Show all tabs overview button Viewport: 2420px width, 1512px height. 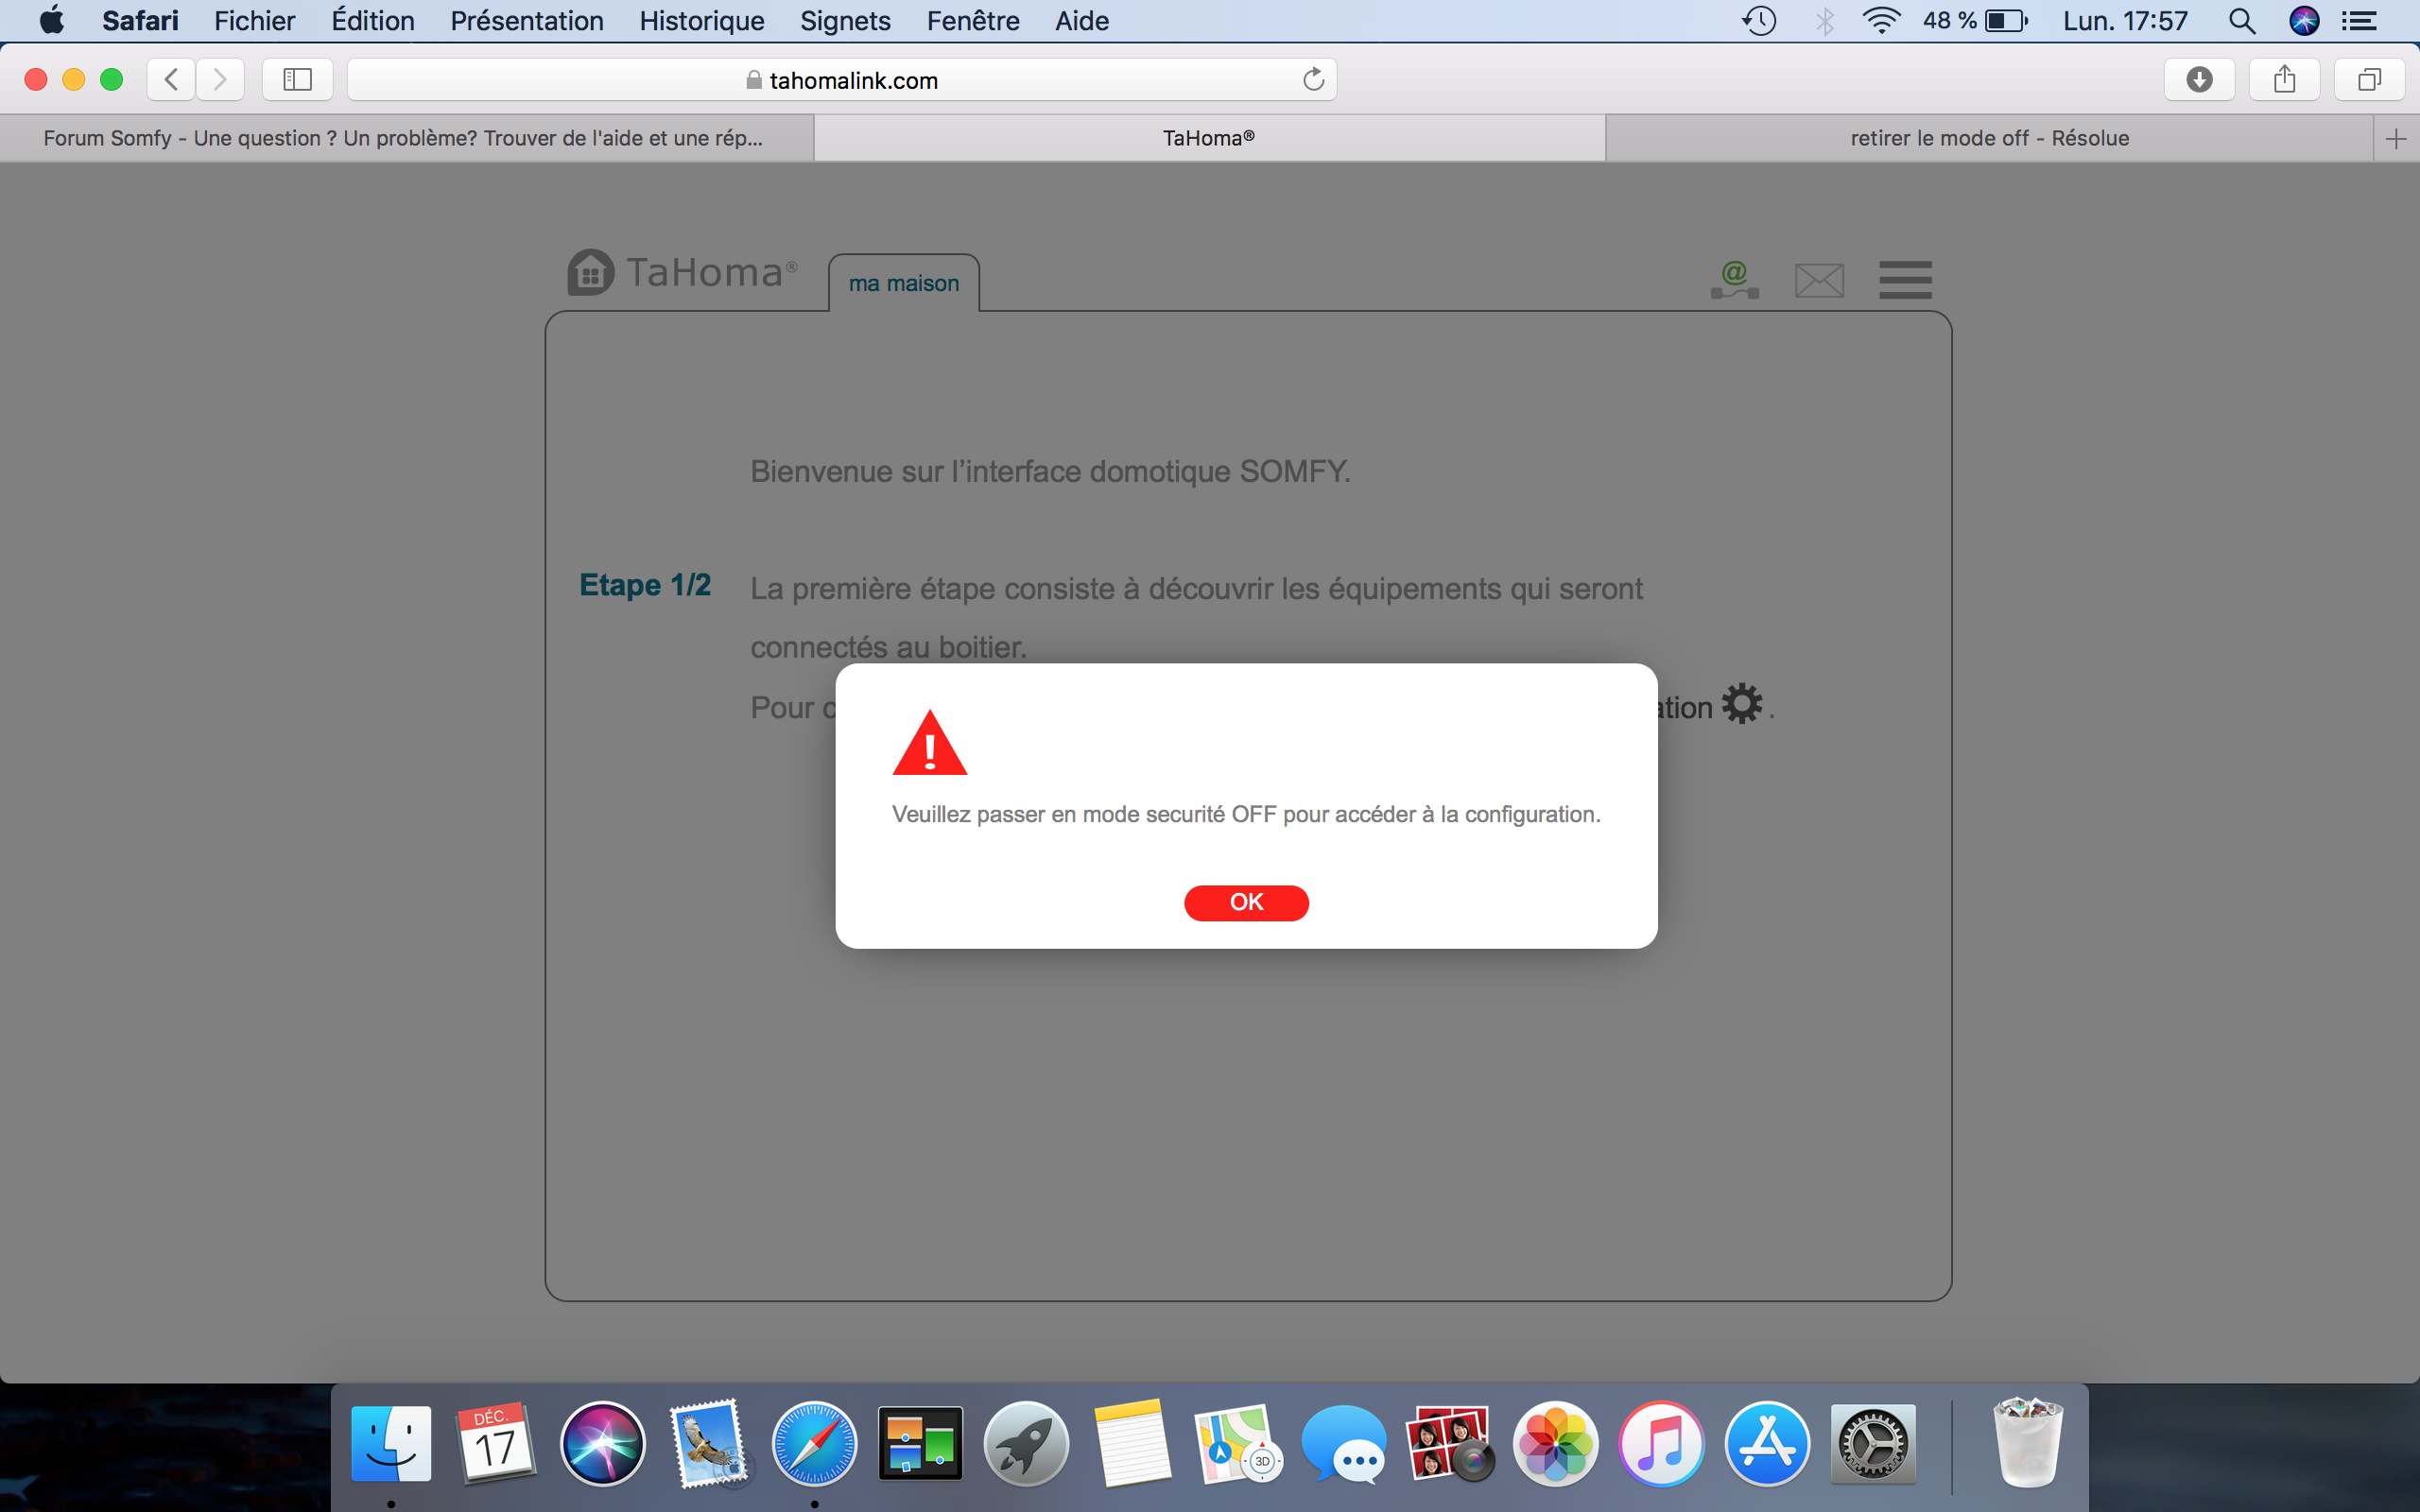pos(2369,79)
